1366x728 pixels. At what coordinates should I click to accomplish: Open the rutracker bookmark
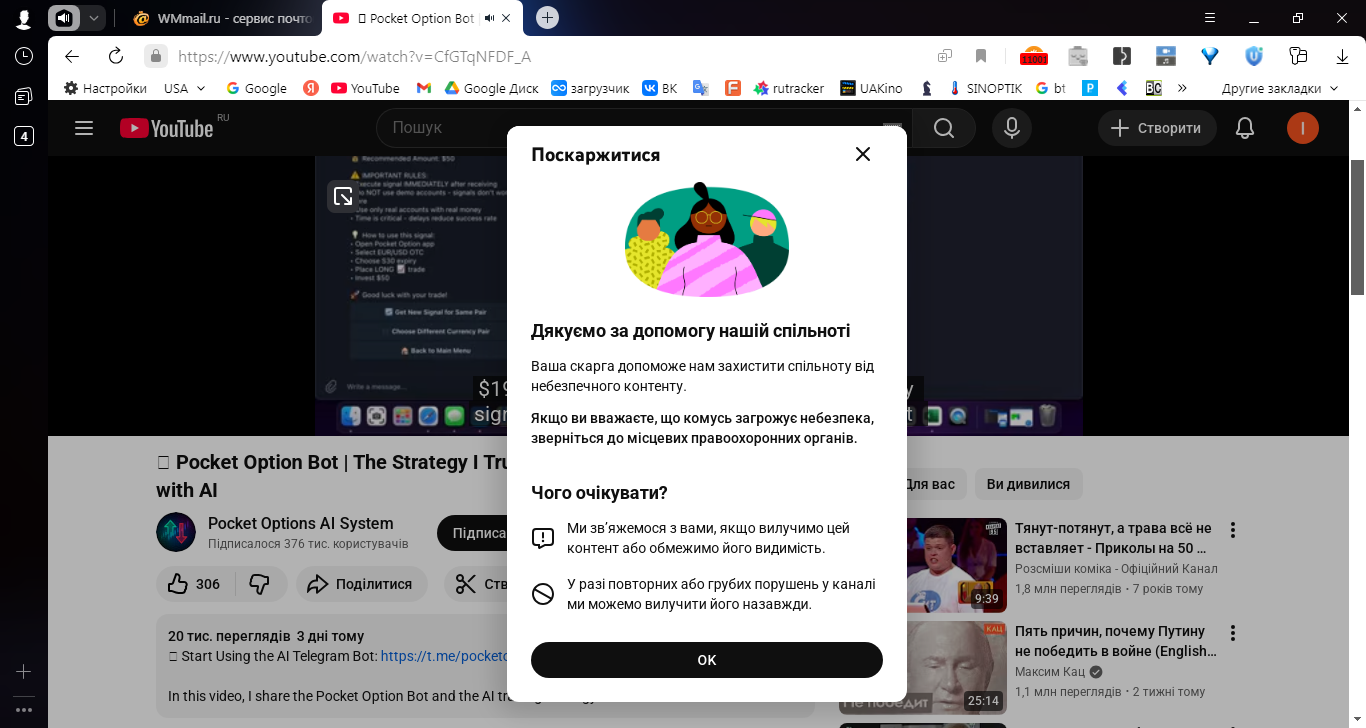[789, 88]
